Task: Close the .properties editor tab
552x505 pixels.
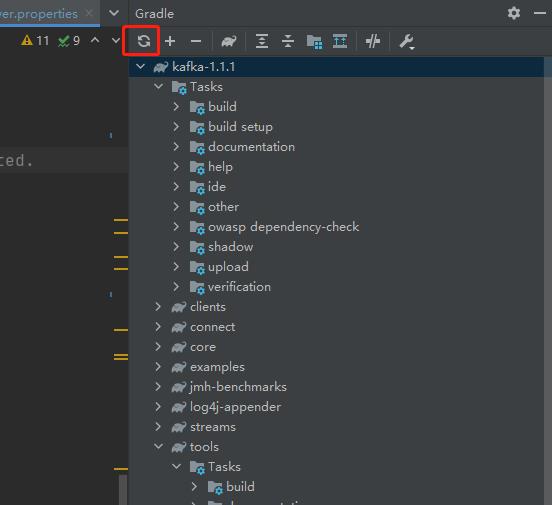Action: pyautogui.click(x=89, y=13)
